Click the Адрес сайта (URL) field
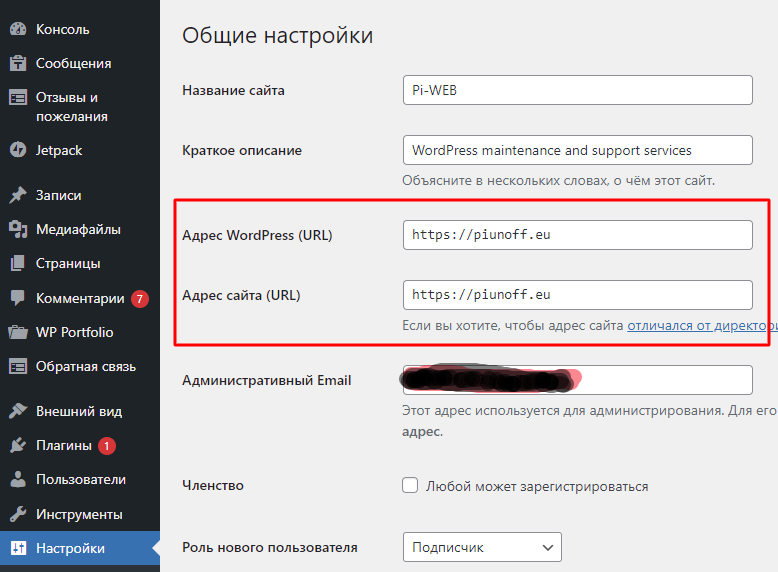 click(x=578, y=295)
